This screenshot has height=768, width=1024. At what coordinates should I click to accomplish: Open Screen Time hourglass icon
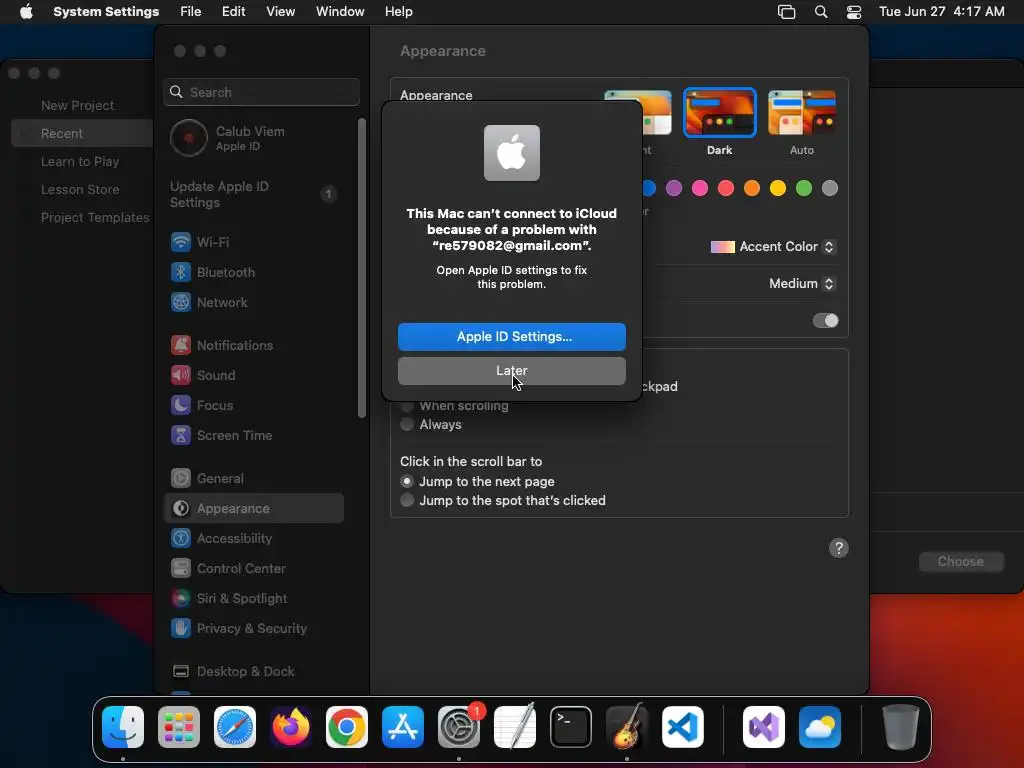click(181, 435)
